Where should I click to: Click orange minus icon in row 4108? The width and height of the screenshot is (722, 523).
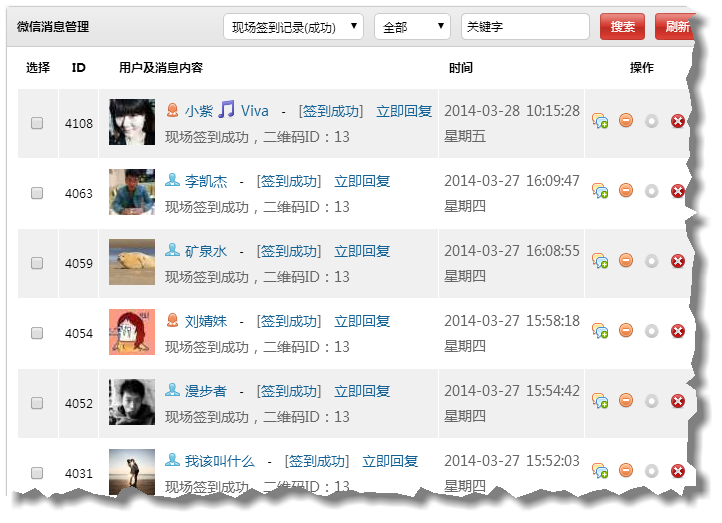[x=626, y=120]
